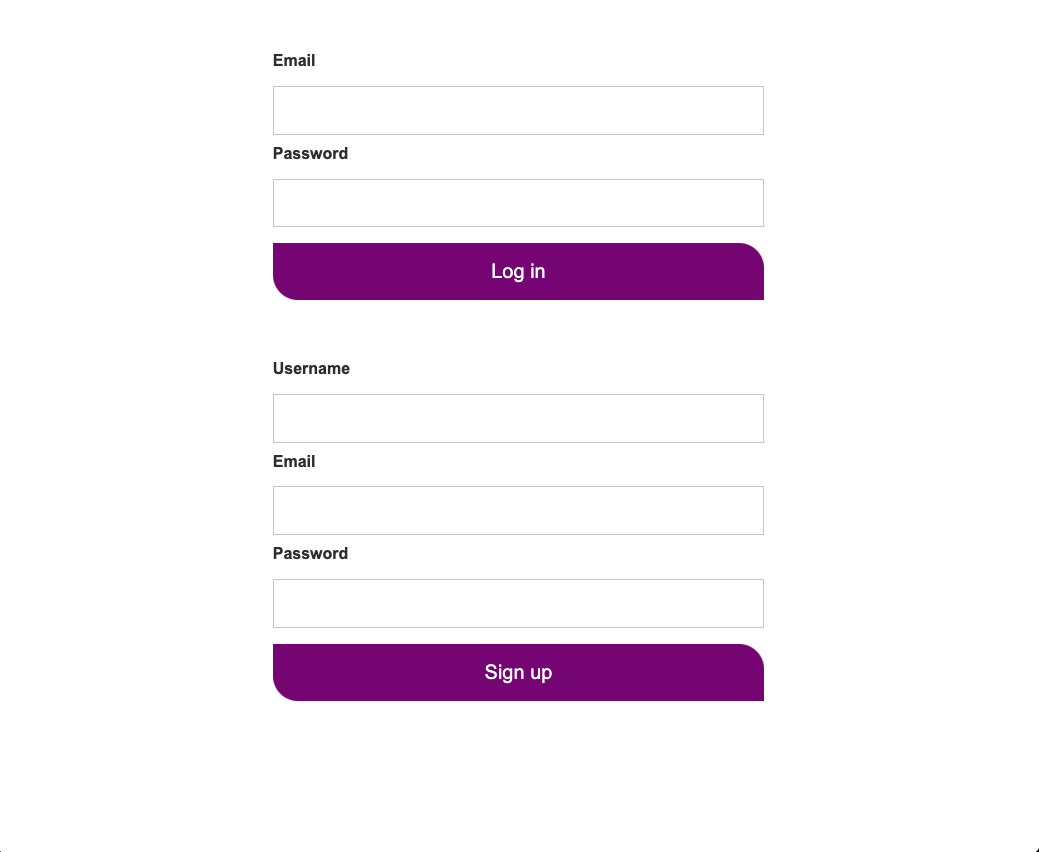The image size is (1039, 852).
Task: Click the Sign up button
Action: (x=518, y=672)
